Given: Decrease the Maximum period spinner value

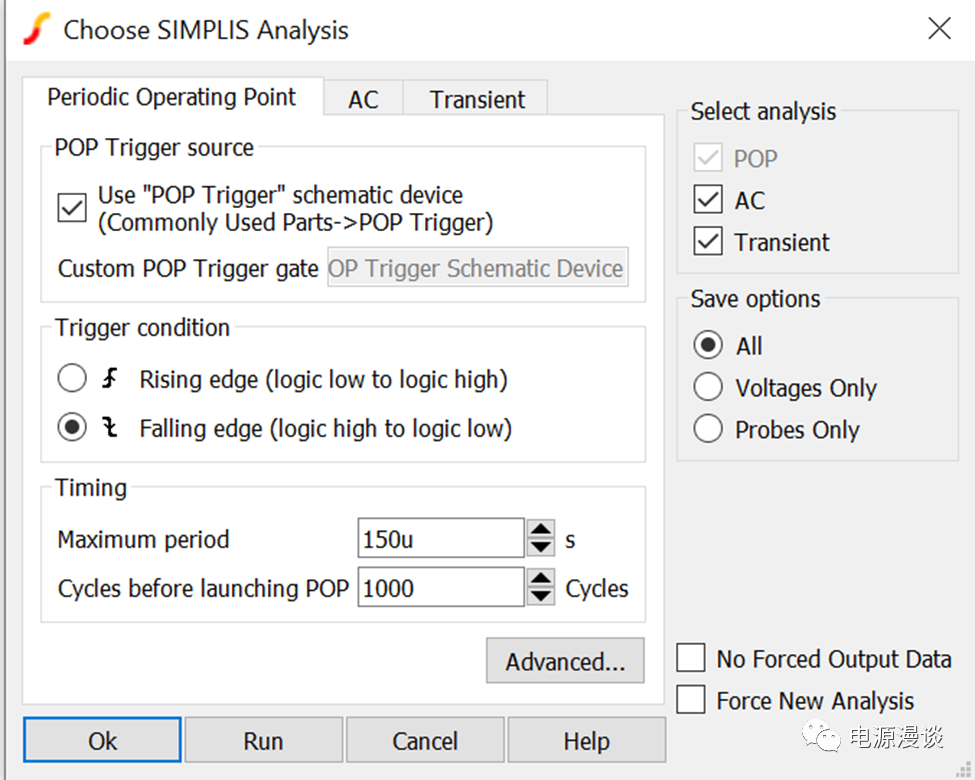Looking at the screenshot, I should pos(540,547).
